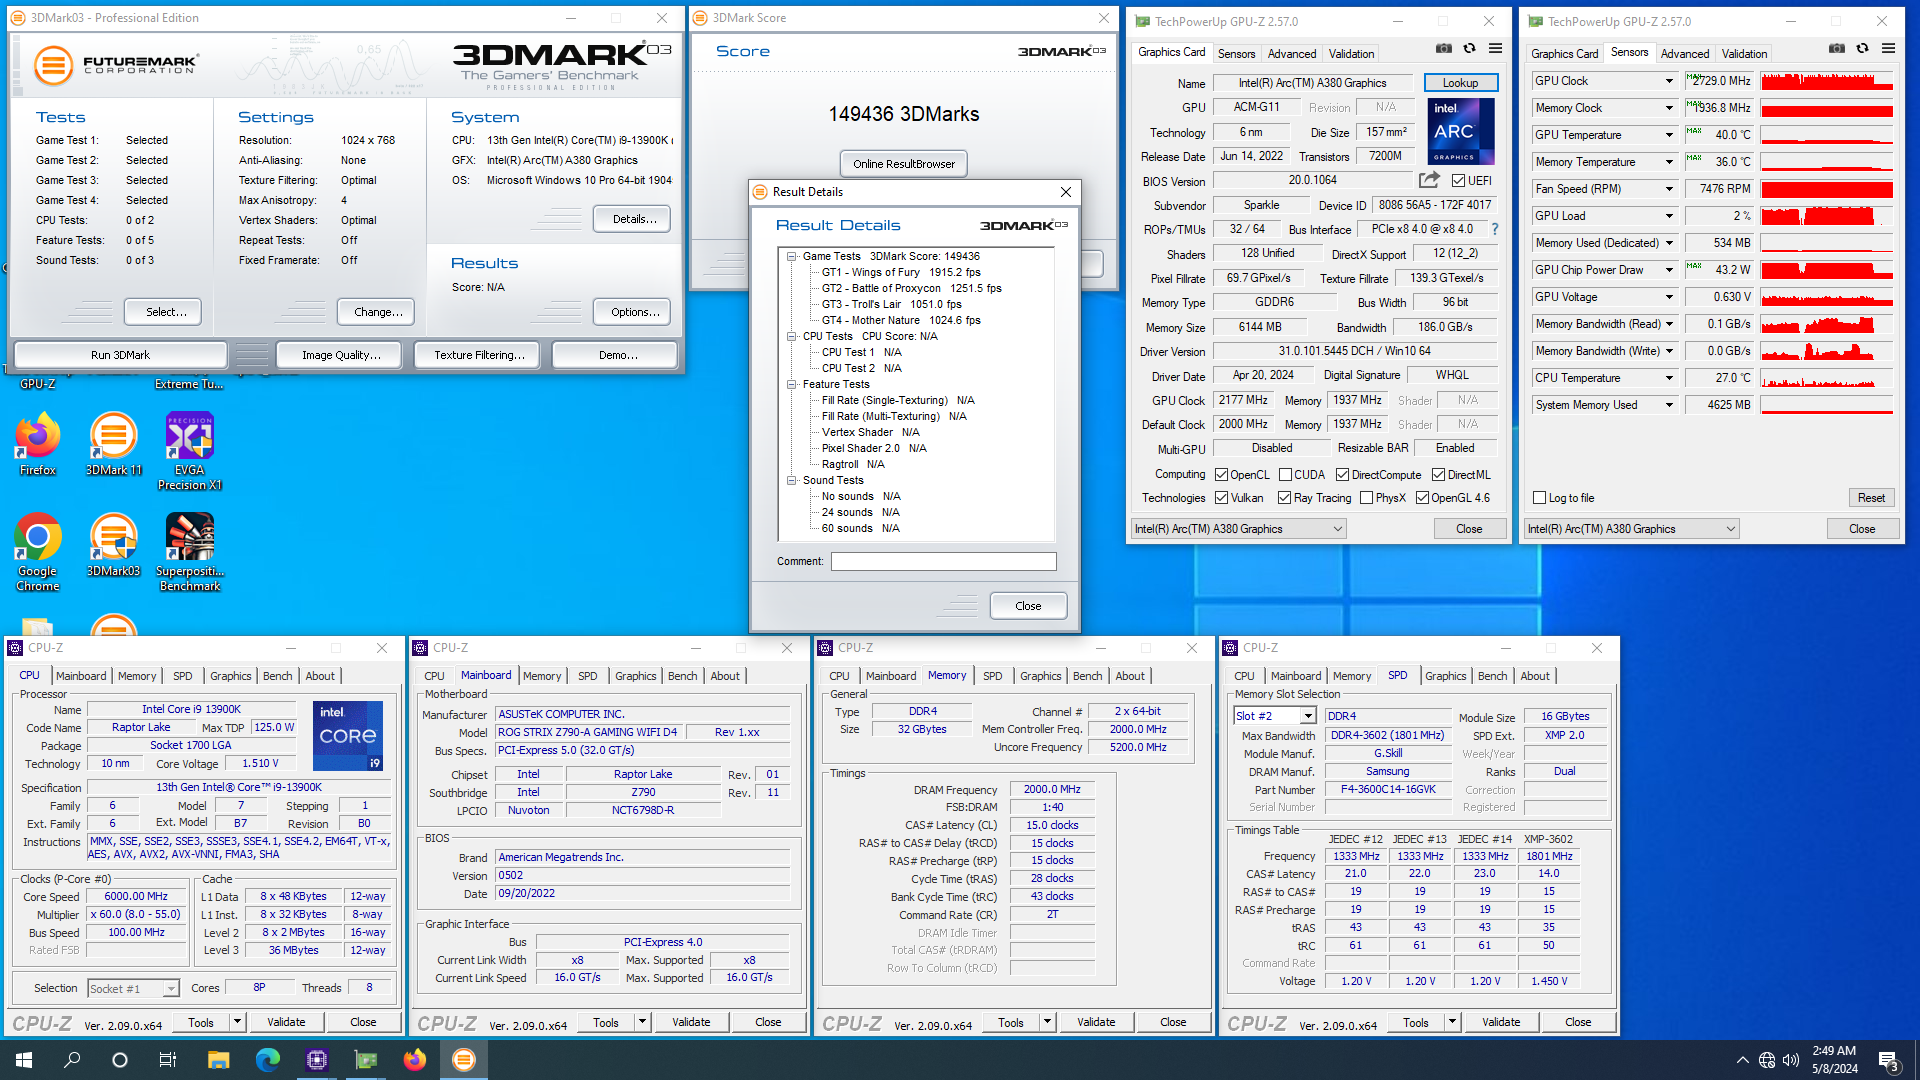Image resolution: width=1920 pixels, height=1080 pixels.
Task: Take a screenshot with the GPU-Z Graphics Card window camera icon
Action: pyautogui.click(x=1443, y=48)
